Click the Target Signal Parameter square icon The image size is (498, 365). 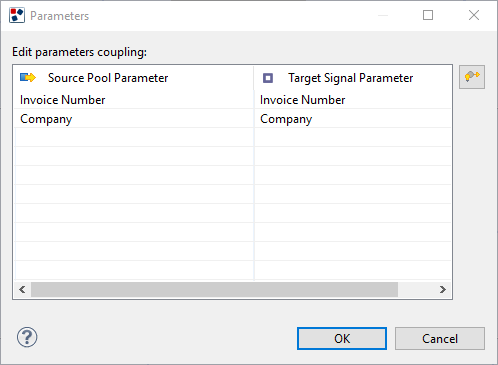[268, 78]
